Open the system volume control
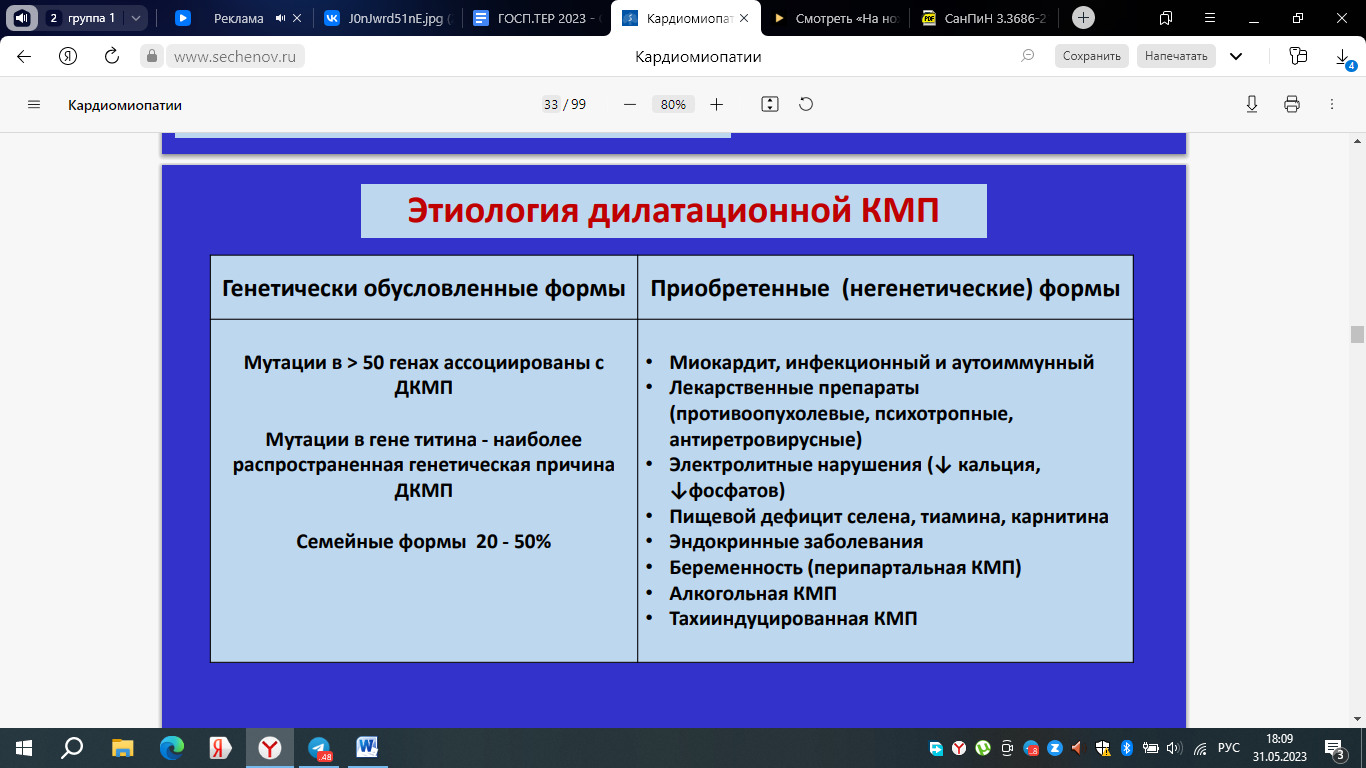The width and height of the screenshot is (1366, 768). coord(1174,747)
